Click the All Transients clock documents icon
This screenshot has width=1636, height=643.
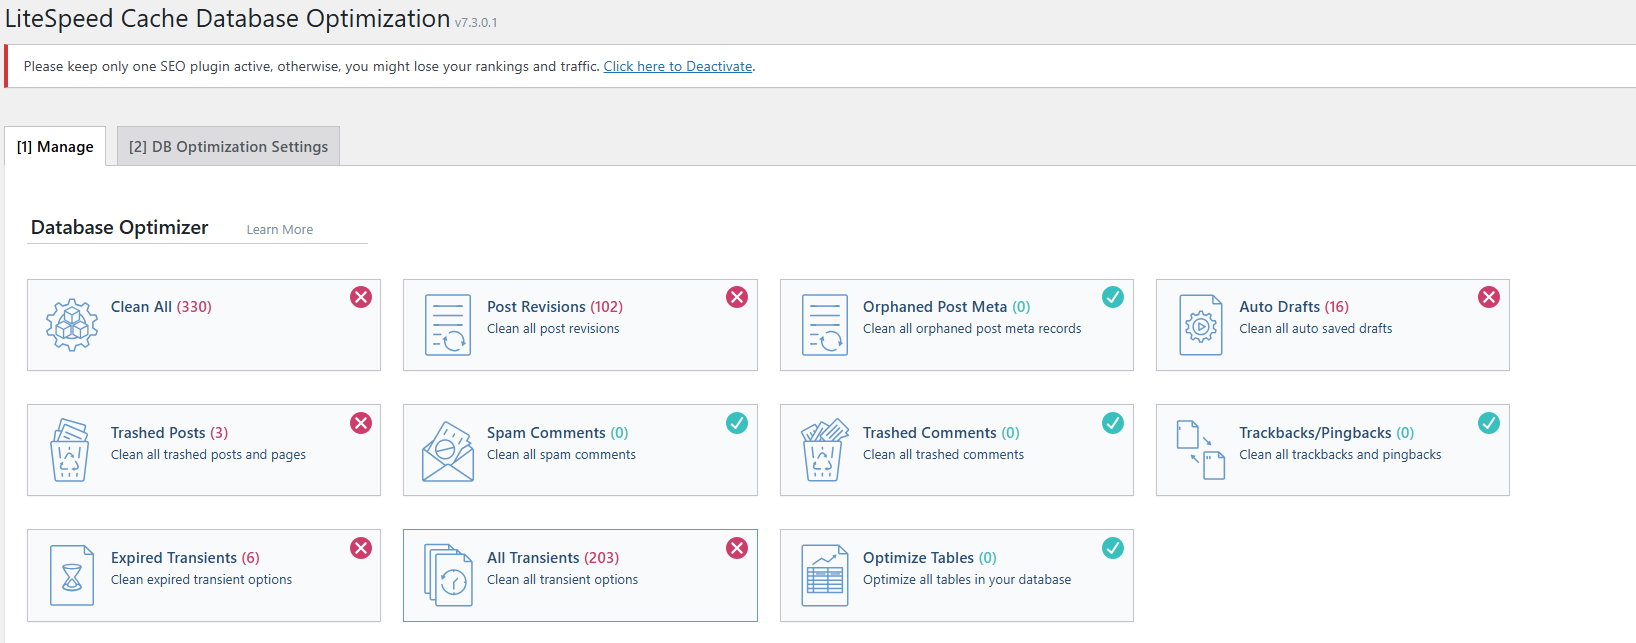click(448, 576)
